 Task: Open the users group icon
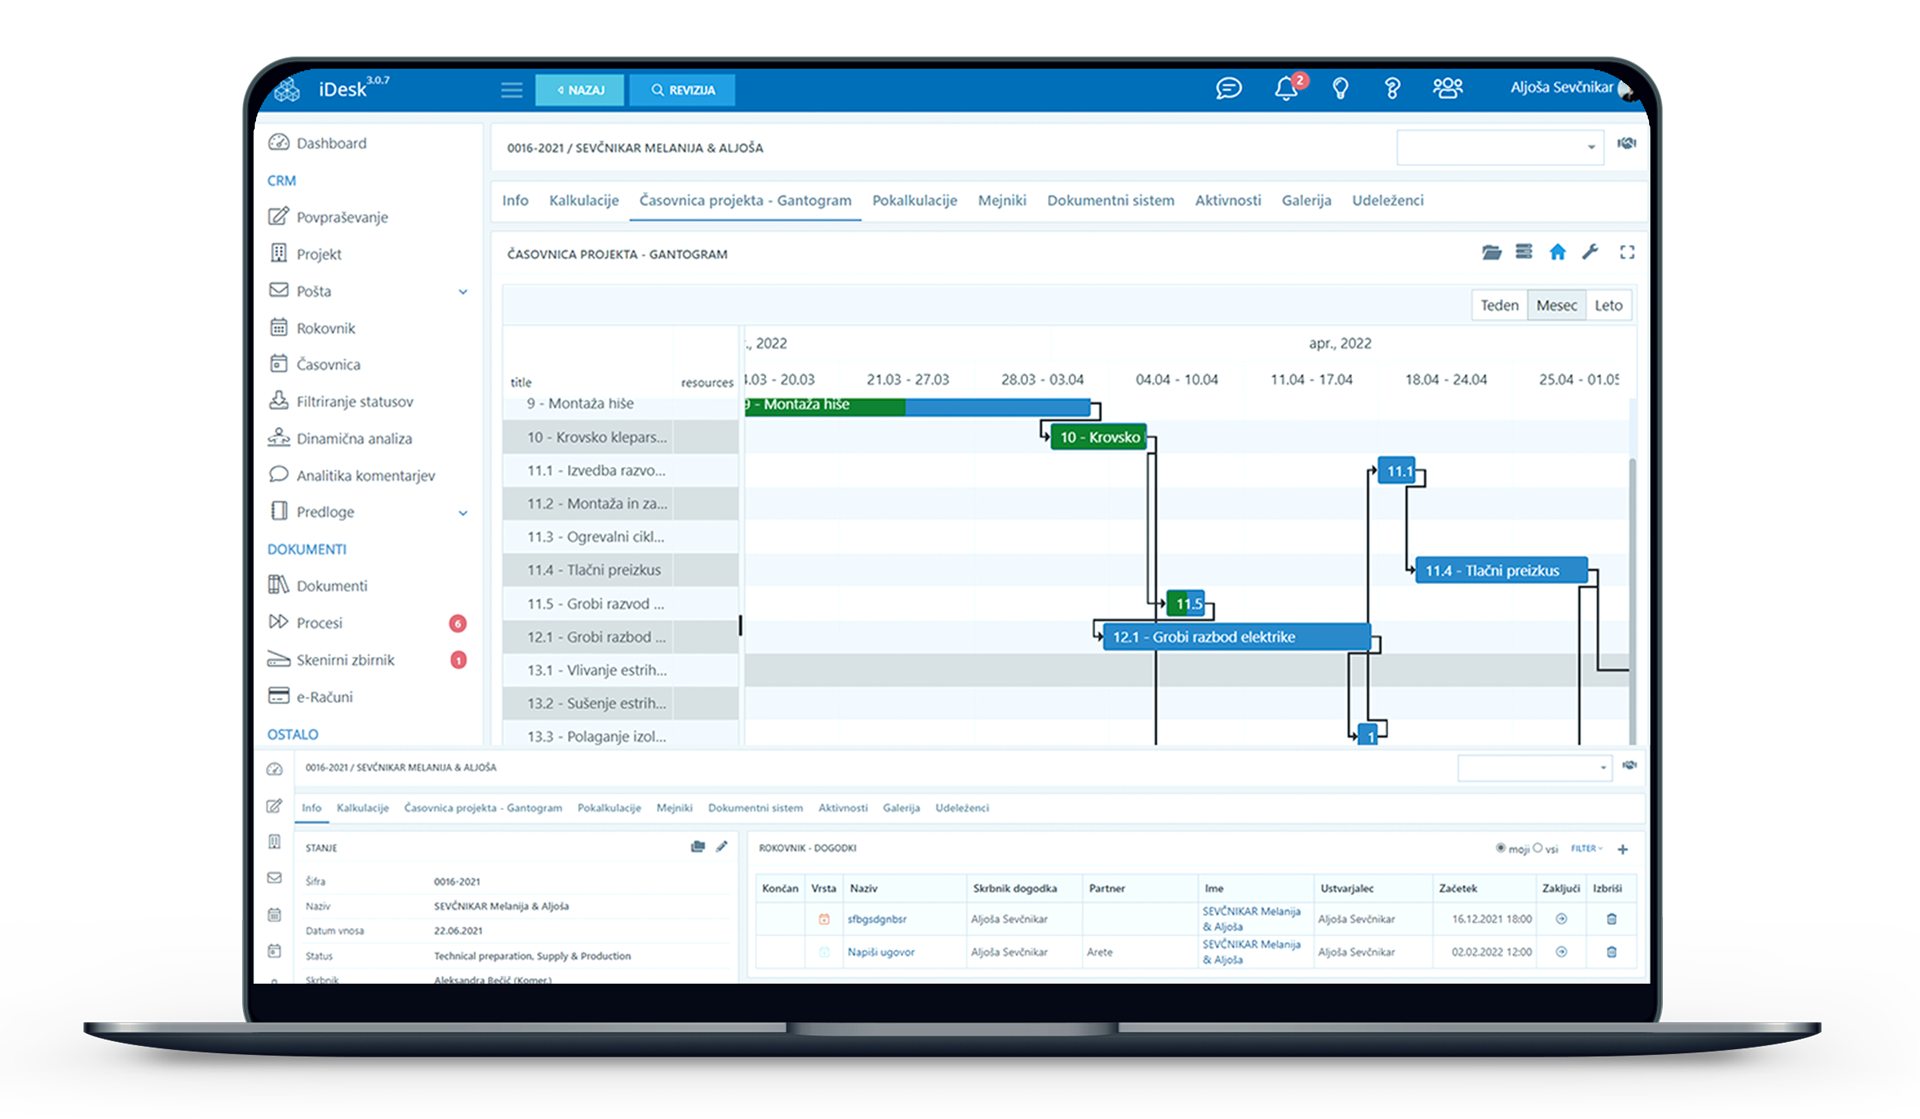pos(1447,88)
